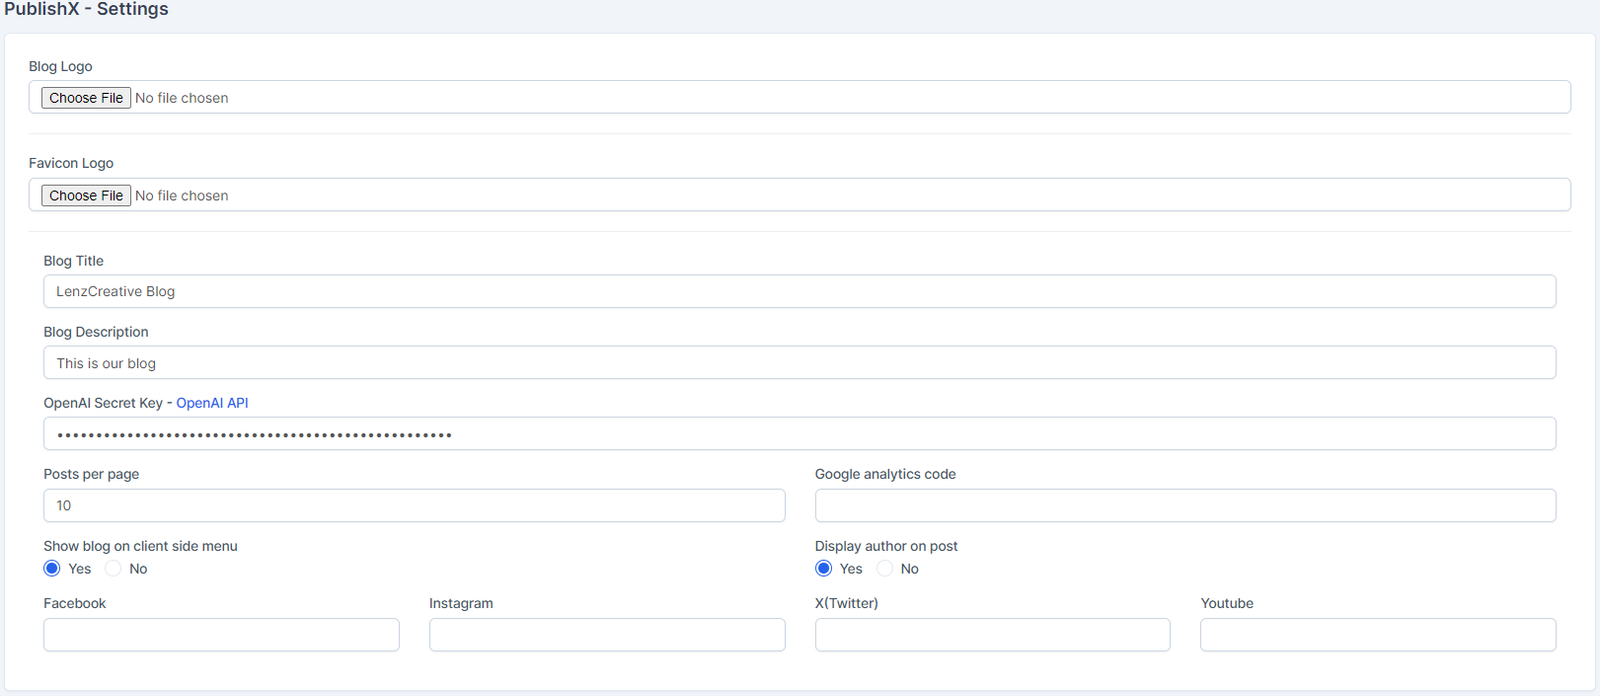Focus the Google analytics code field

tap(1185, 506)
